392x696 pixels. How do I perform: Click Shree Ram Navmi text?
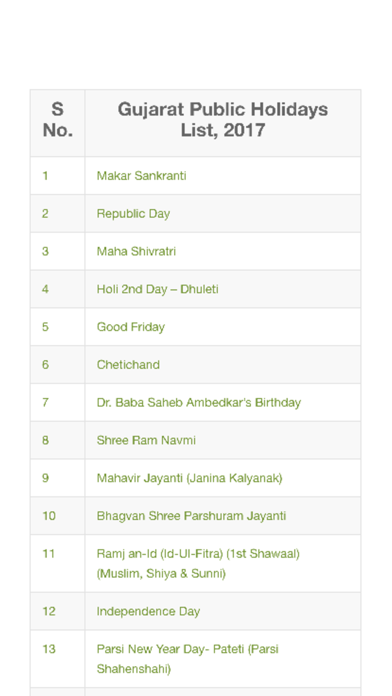click(x=146, y=440)
